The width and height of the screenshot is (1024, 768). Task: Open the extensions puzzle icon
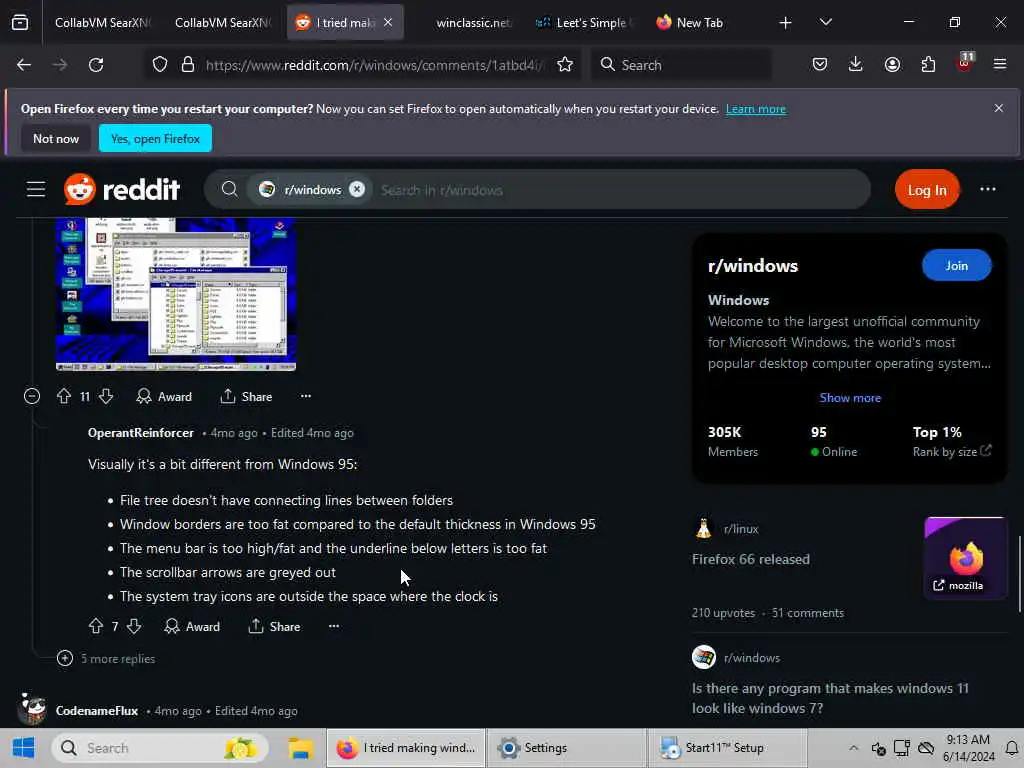[x=928, y=65]
